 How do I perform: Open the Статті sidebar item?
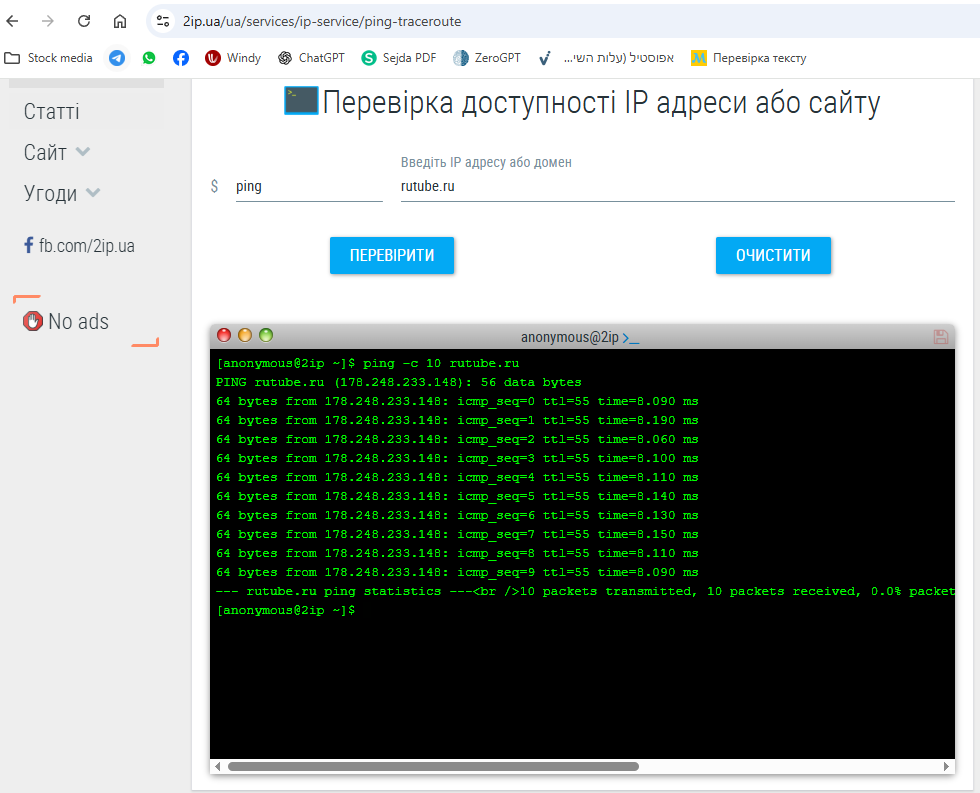[x=52, y=112]
